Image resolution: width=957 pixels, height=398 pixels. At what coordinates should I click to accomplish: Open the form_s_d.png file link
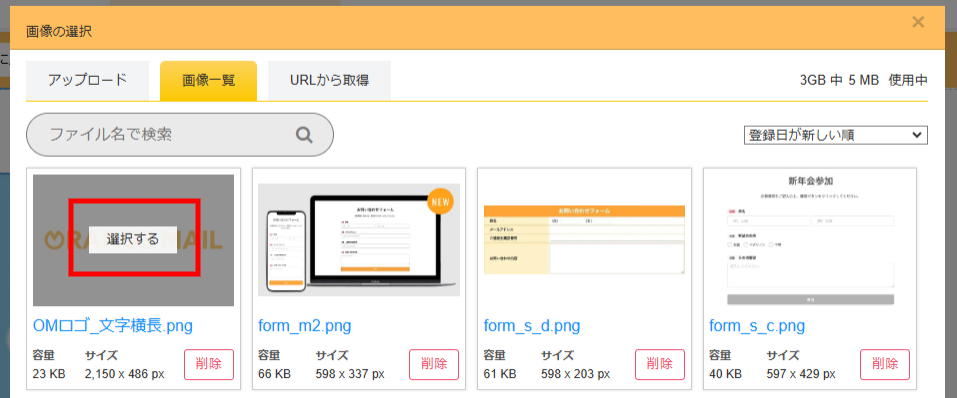[532, 326]
